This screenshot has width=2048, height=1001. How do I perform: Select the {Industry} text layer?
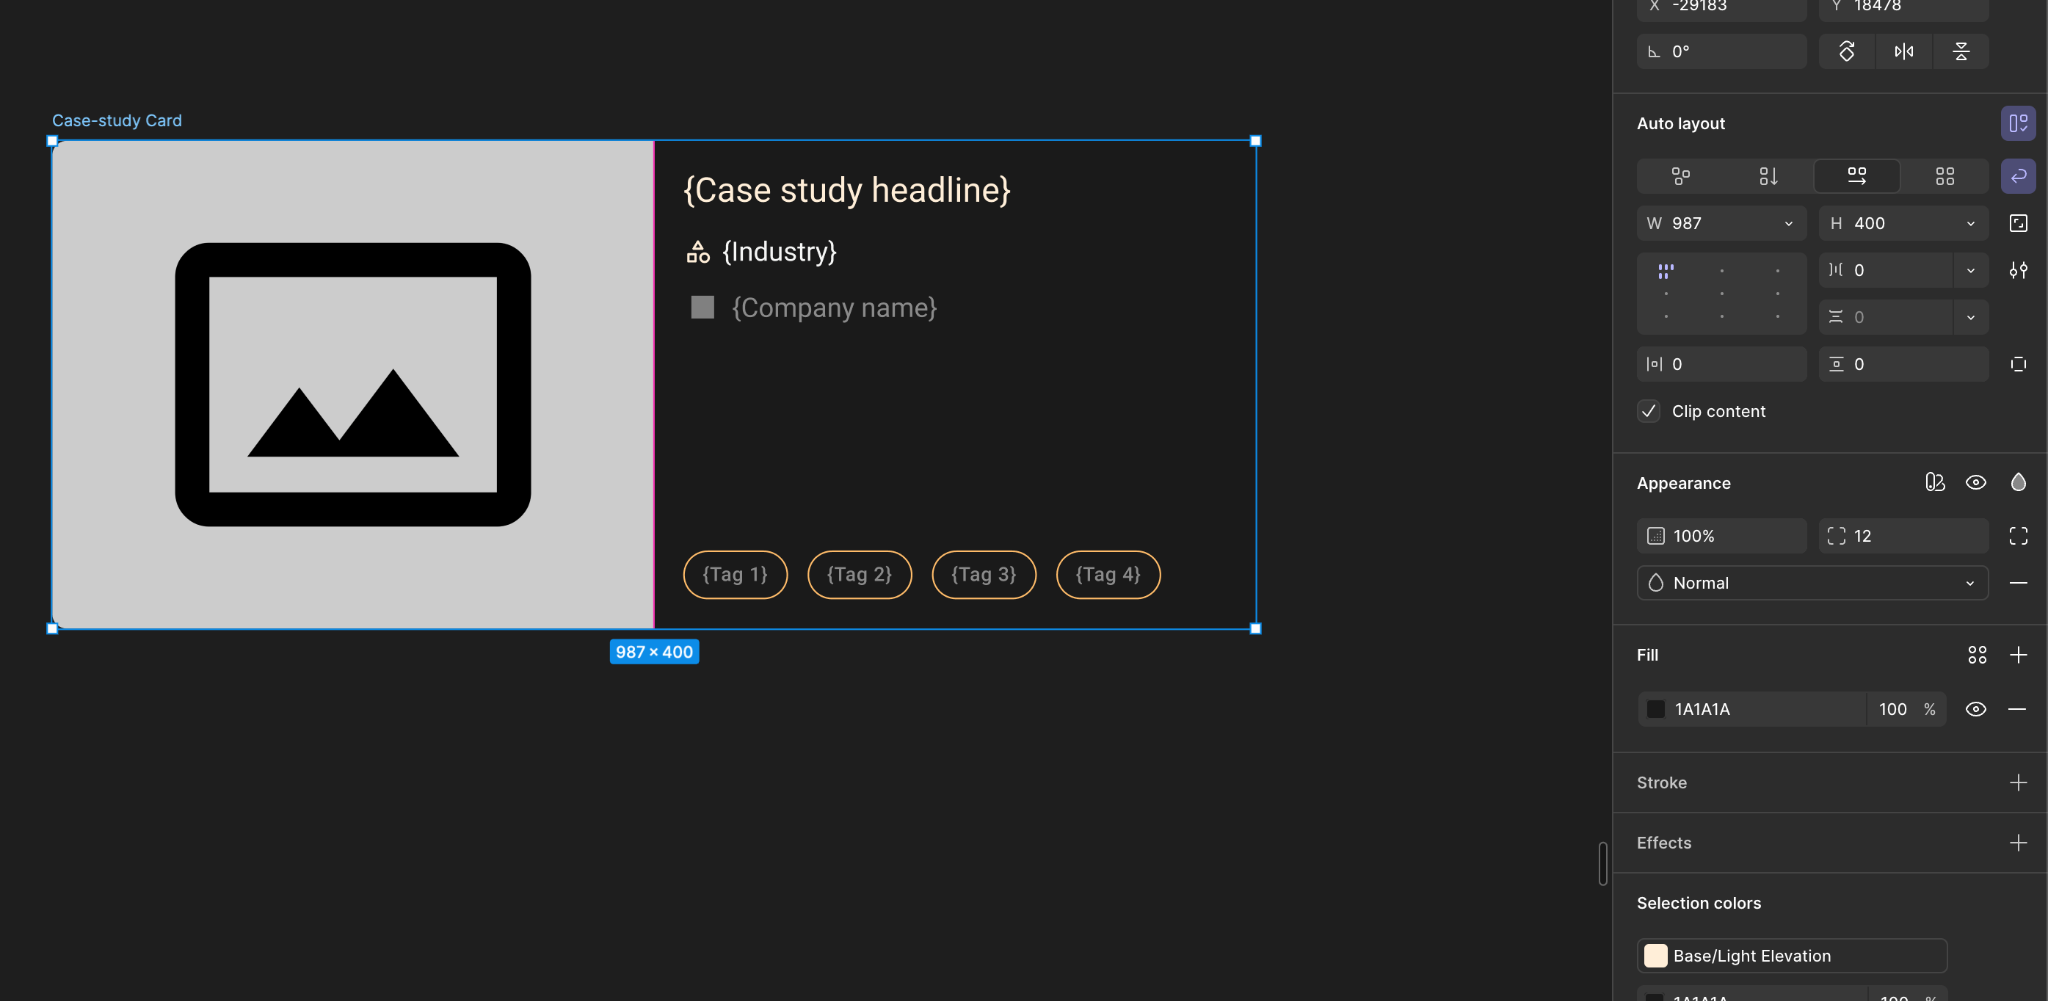click(x=780, y=251)
